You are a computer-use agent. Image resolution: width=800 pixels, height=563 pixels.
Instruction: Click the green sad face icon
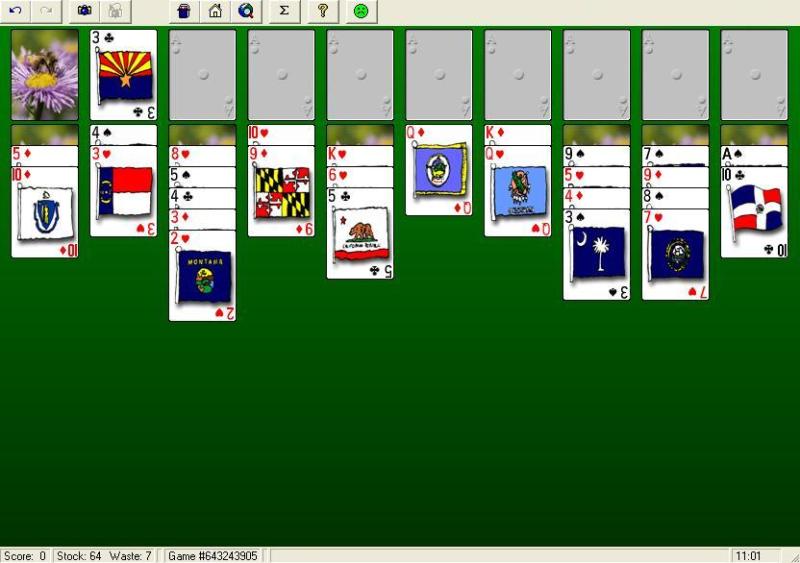click(x=360, y=11)
